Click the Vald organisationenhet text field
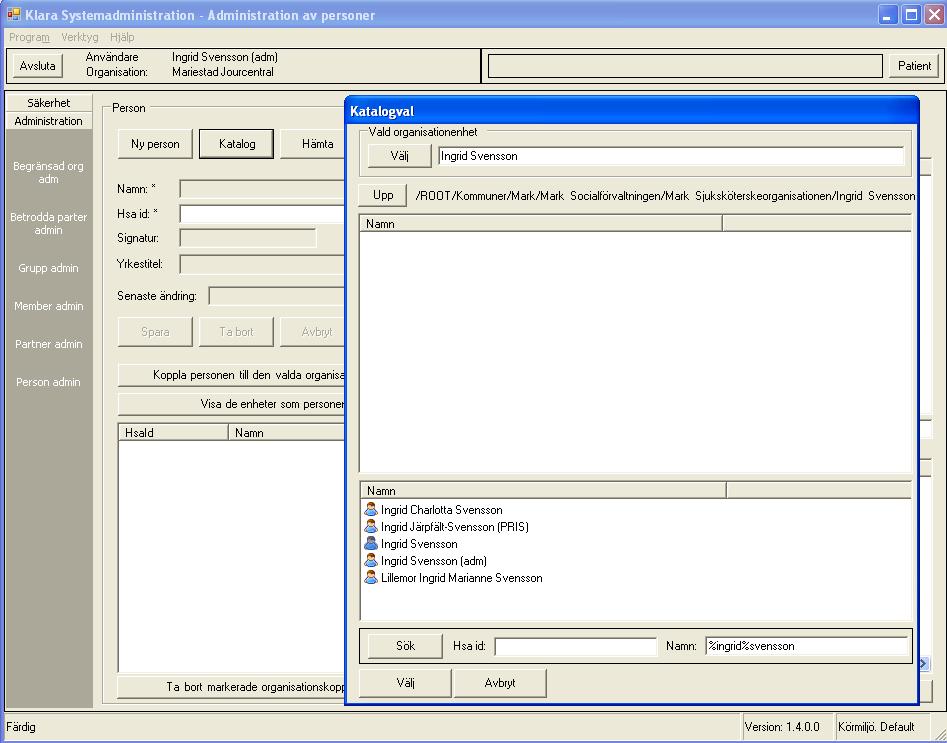947x743 pixels. pos(671,156)
